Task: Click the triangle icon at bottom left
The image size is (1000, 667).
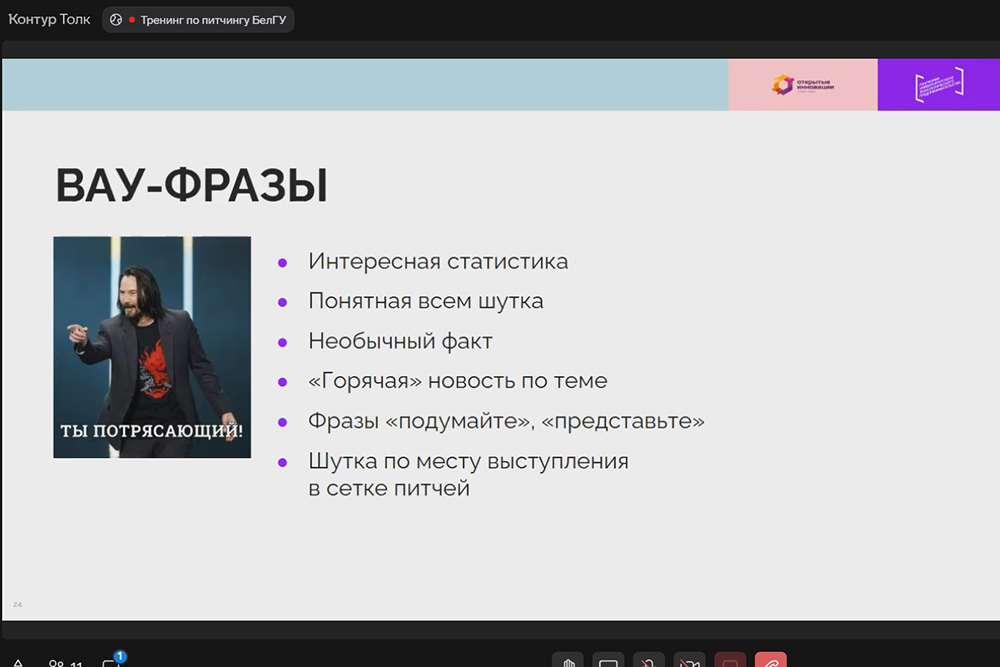Action: pos(18,663)
